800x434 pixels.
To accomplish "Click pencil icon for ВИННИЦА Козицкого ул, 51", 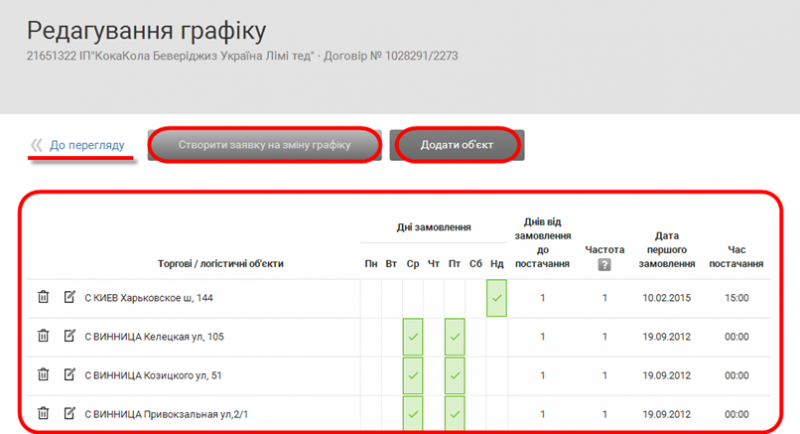I will tap(70, 375).
